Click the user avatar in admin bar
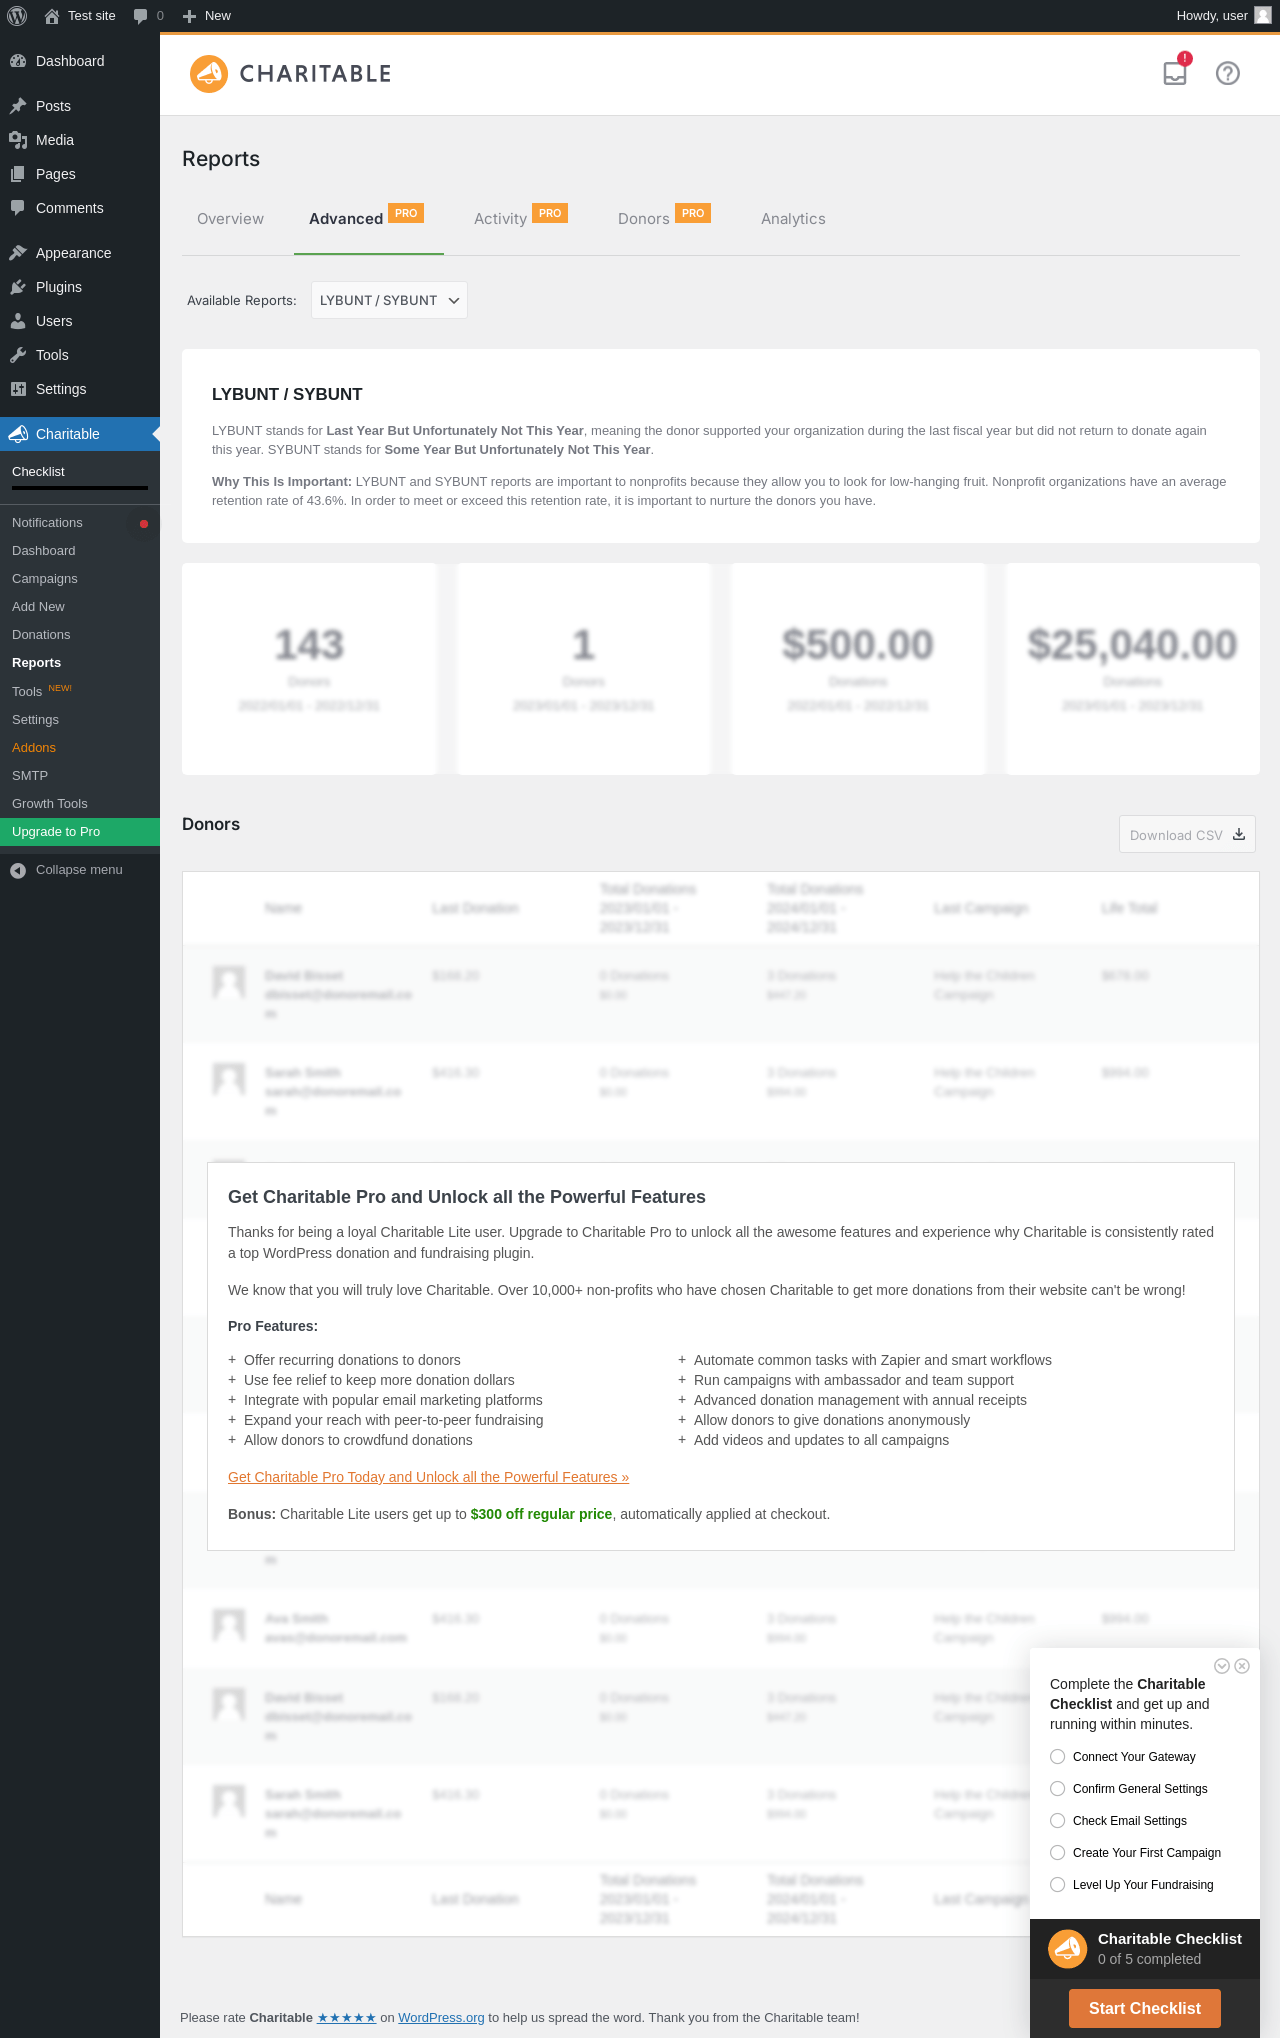 point(1263,15)
